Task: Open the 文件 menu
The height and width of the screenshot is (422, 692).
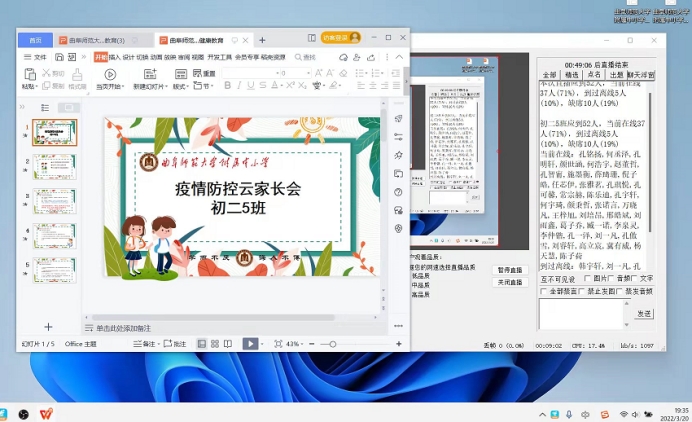Action: (x=35, y=57)
